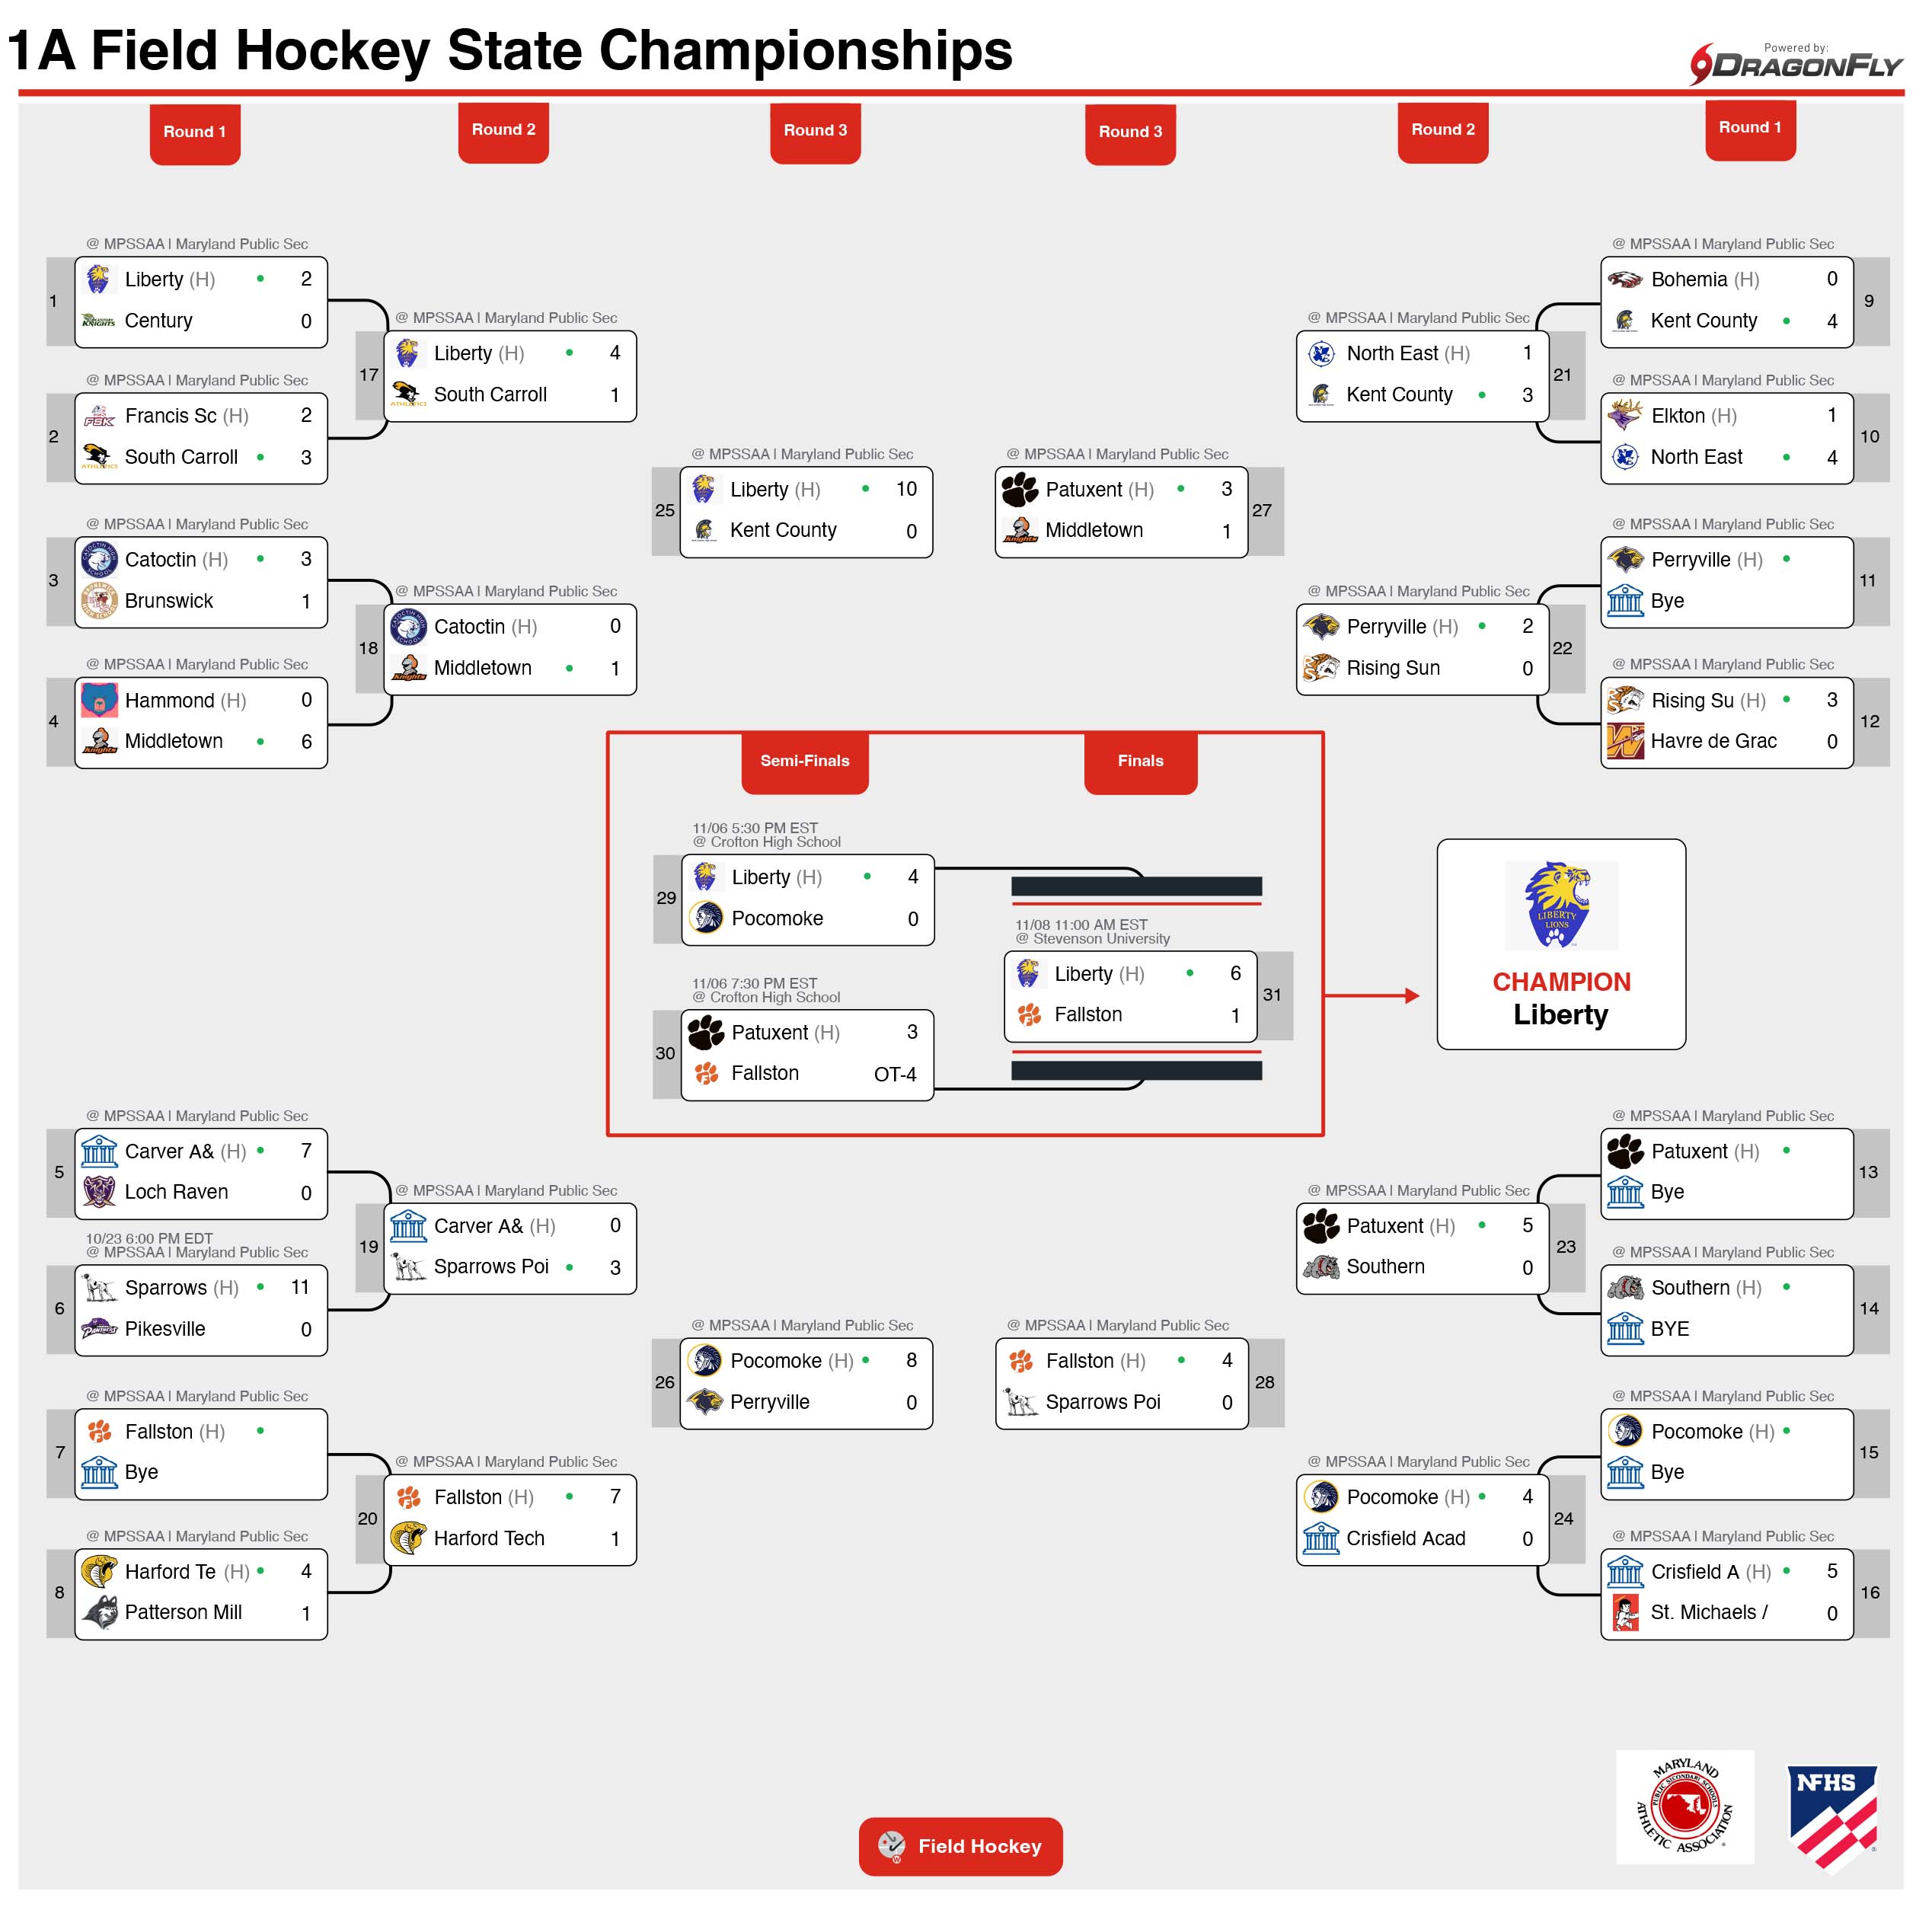Click Pocomoke logo in game 26
Image resolution: width=1932 pixels, height=1910 pixels.
pos(705,1361)
